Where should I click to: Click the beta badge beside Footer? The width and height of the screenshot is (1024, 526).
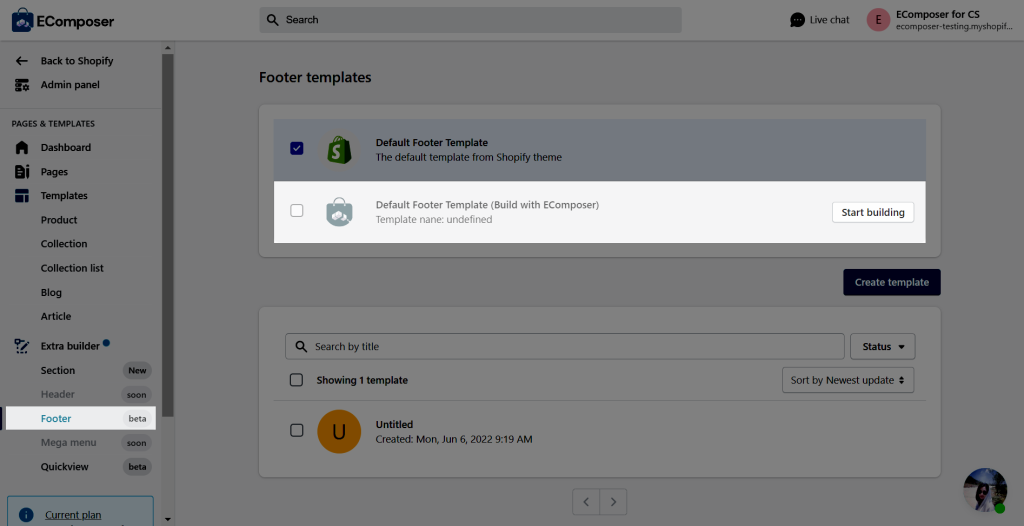click(x=137, y=419)
